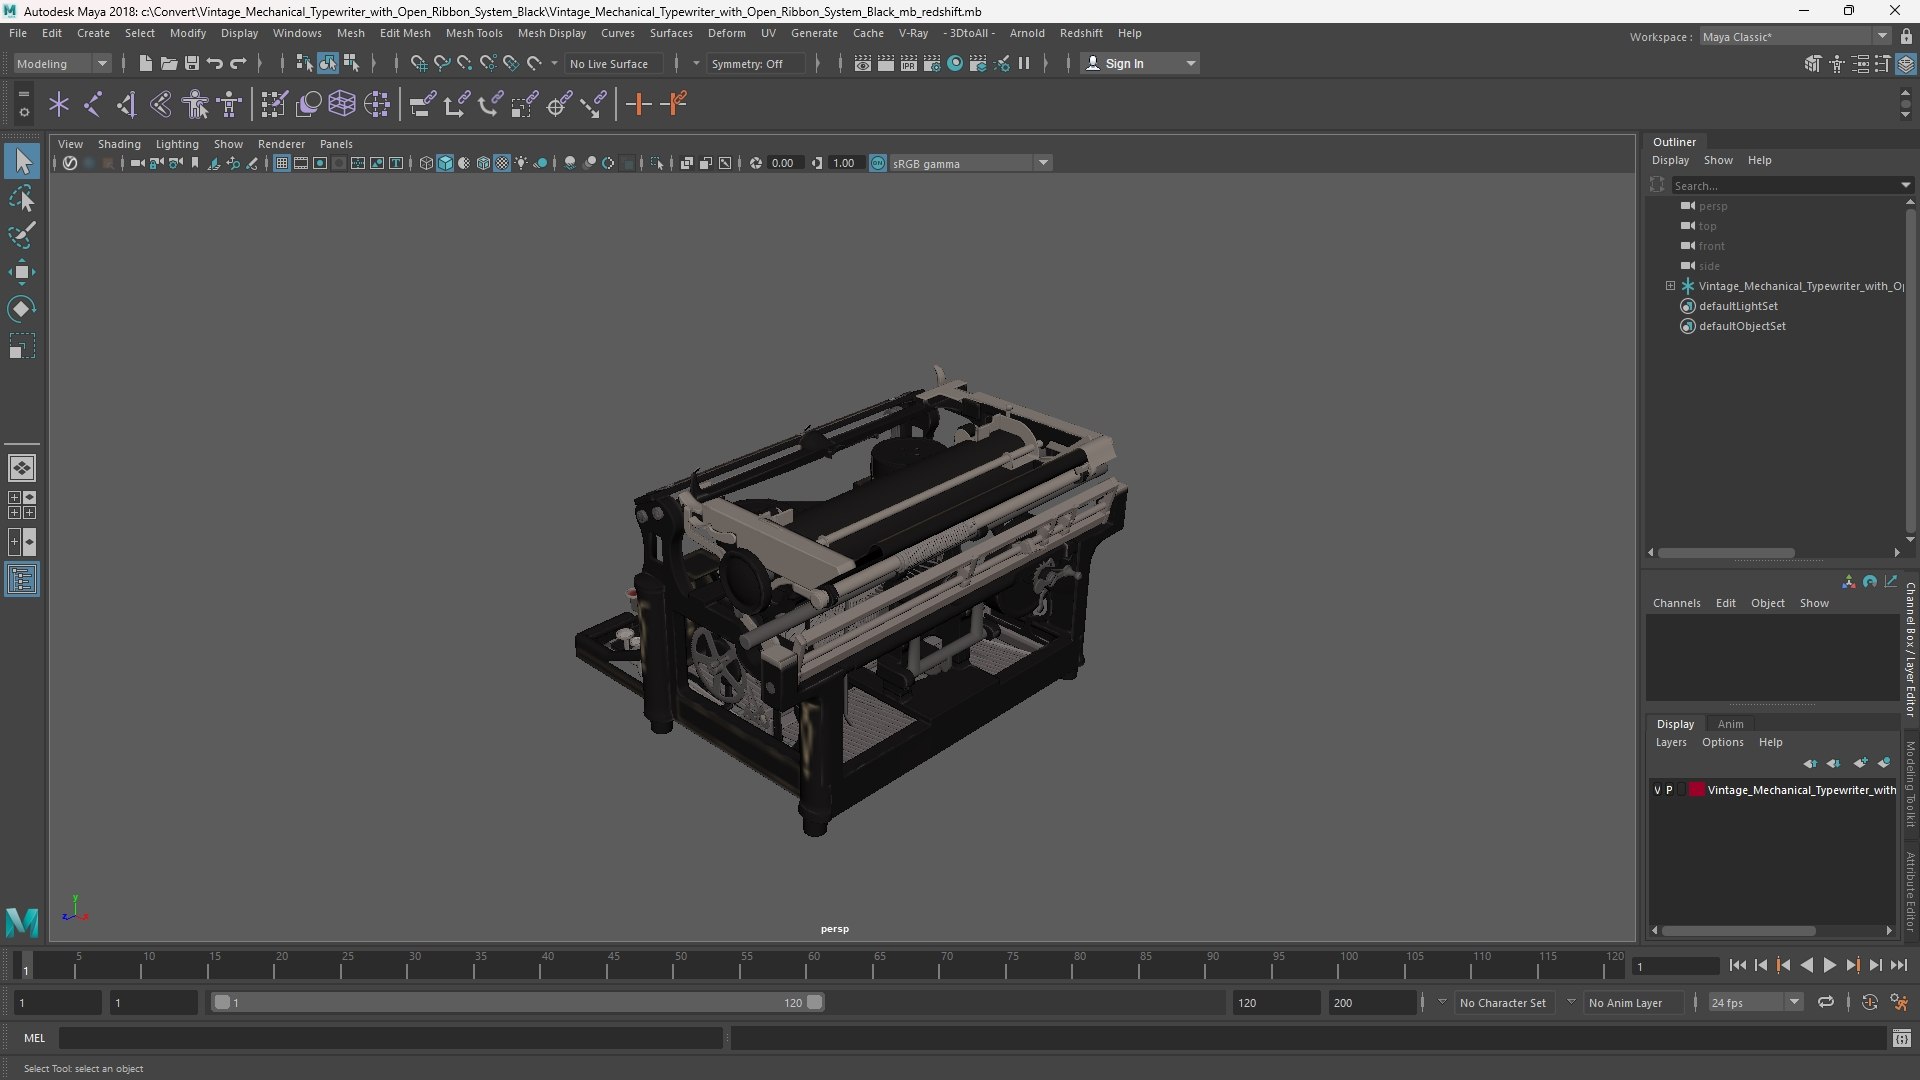Screen dimensions: 1920x1080
Task: Open a scene with the folder icon
Action: click(169, 63)
